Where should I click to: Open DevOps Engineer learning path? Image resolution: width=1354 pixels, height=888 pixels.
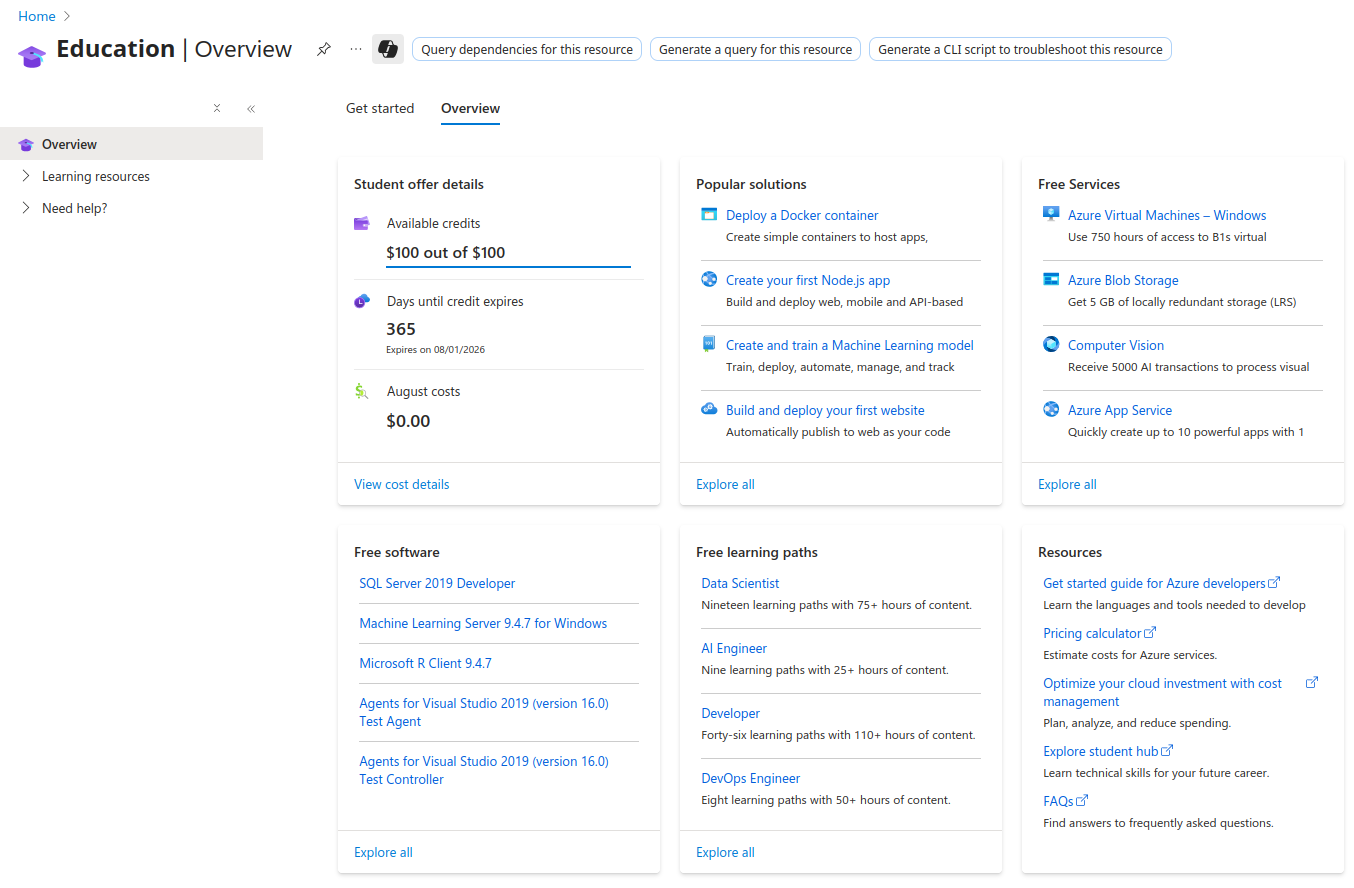tap(751, 778)
